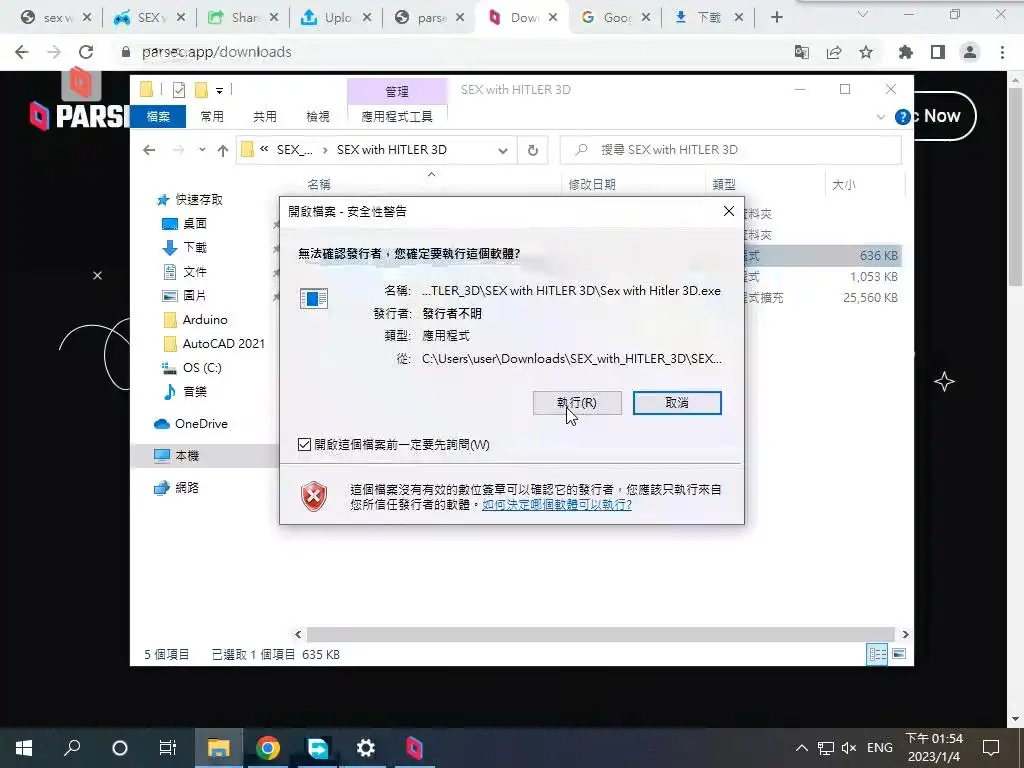Sort by 名稱 column header
The image size is (1024, 768).
319,185
